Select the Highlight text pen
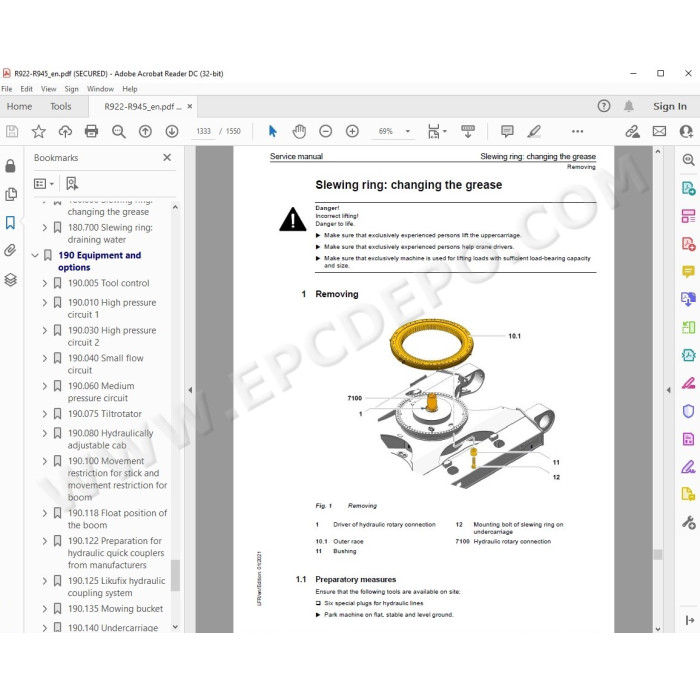This screenshot has height=700, width=700. coord(534,131)
